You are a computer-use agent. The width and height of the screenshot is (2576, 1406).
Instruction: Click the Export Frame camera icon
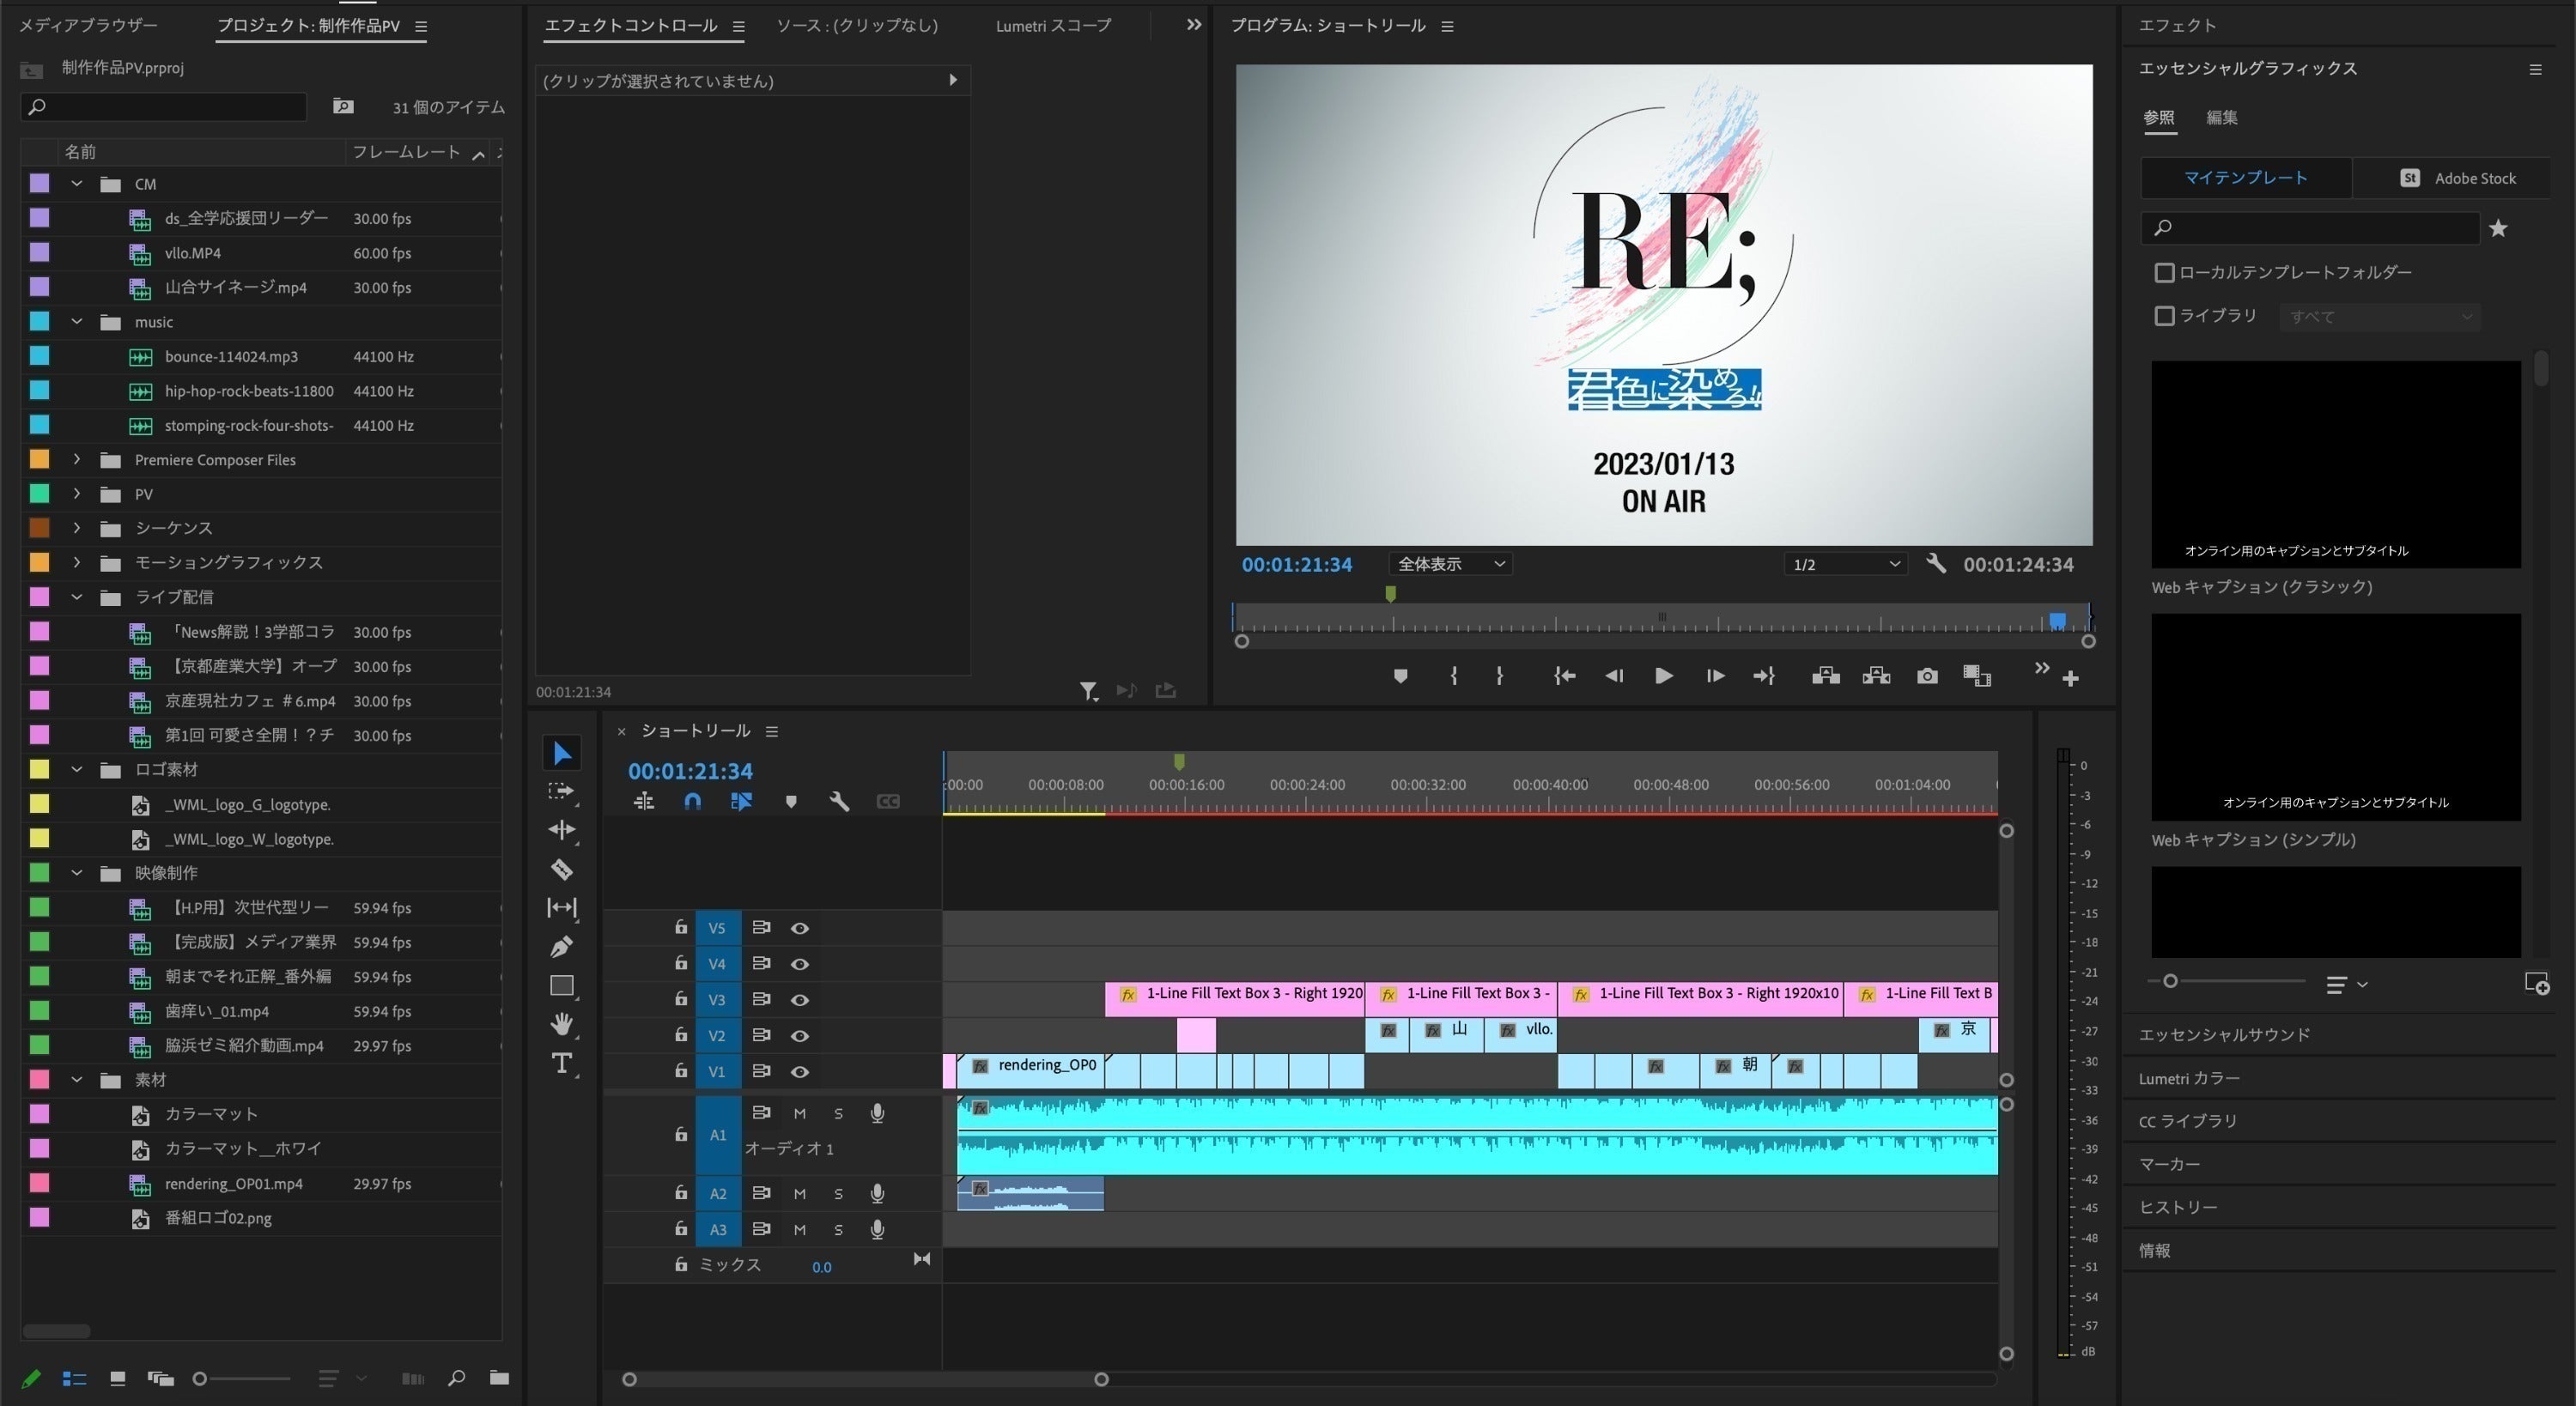1926,677
